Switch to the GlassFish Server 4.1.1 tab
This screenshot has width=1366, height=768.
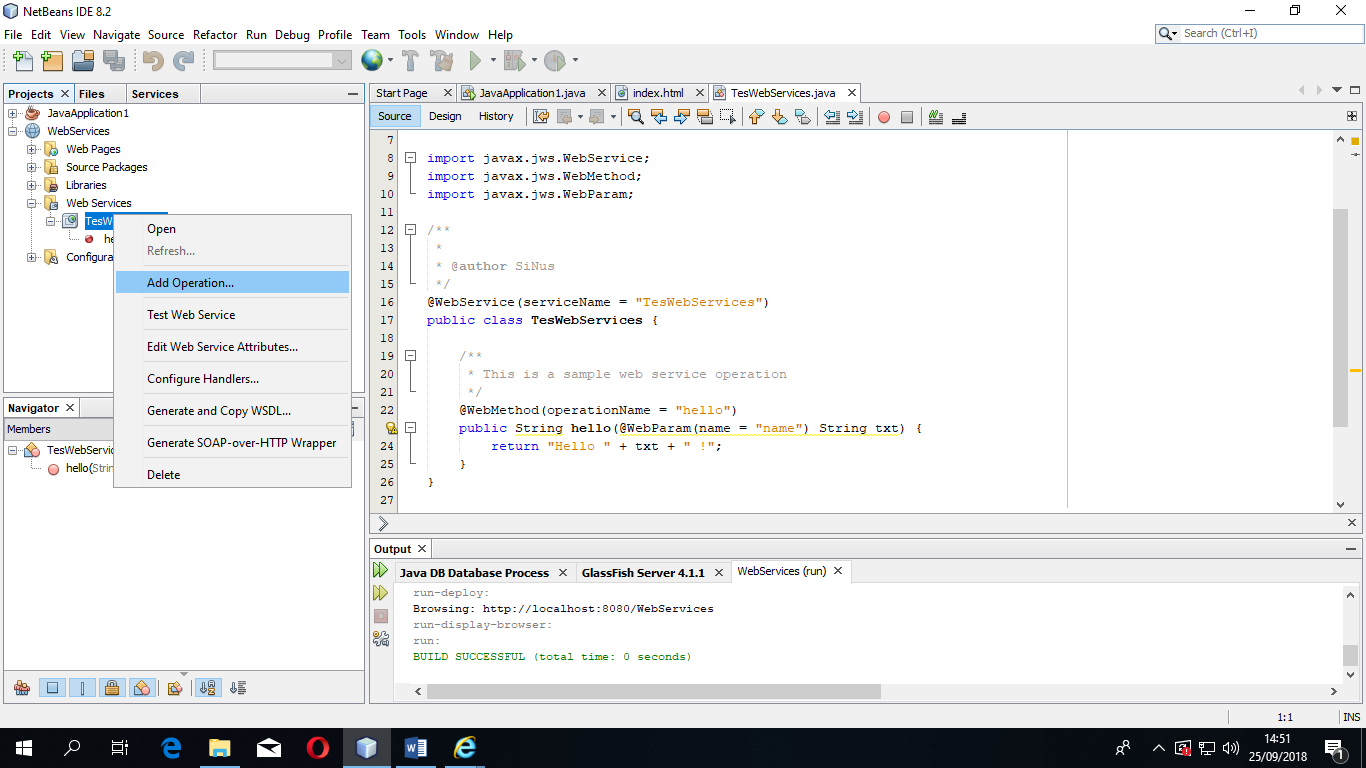coord(642,573)
